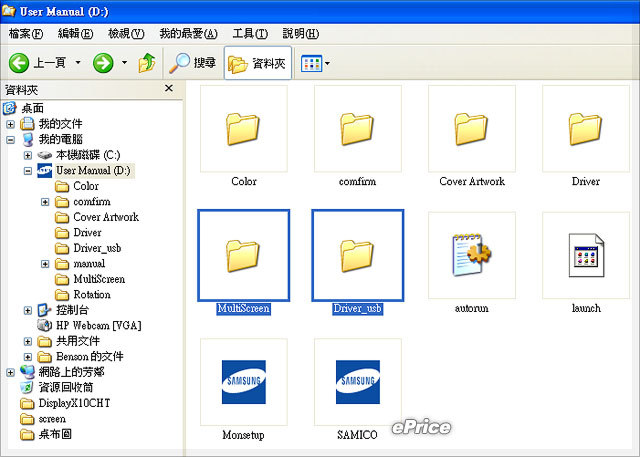Expand 我的文件 tree node

click(x=11, y=124)
